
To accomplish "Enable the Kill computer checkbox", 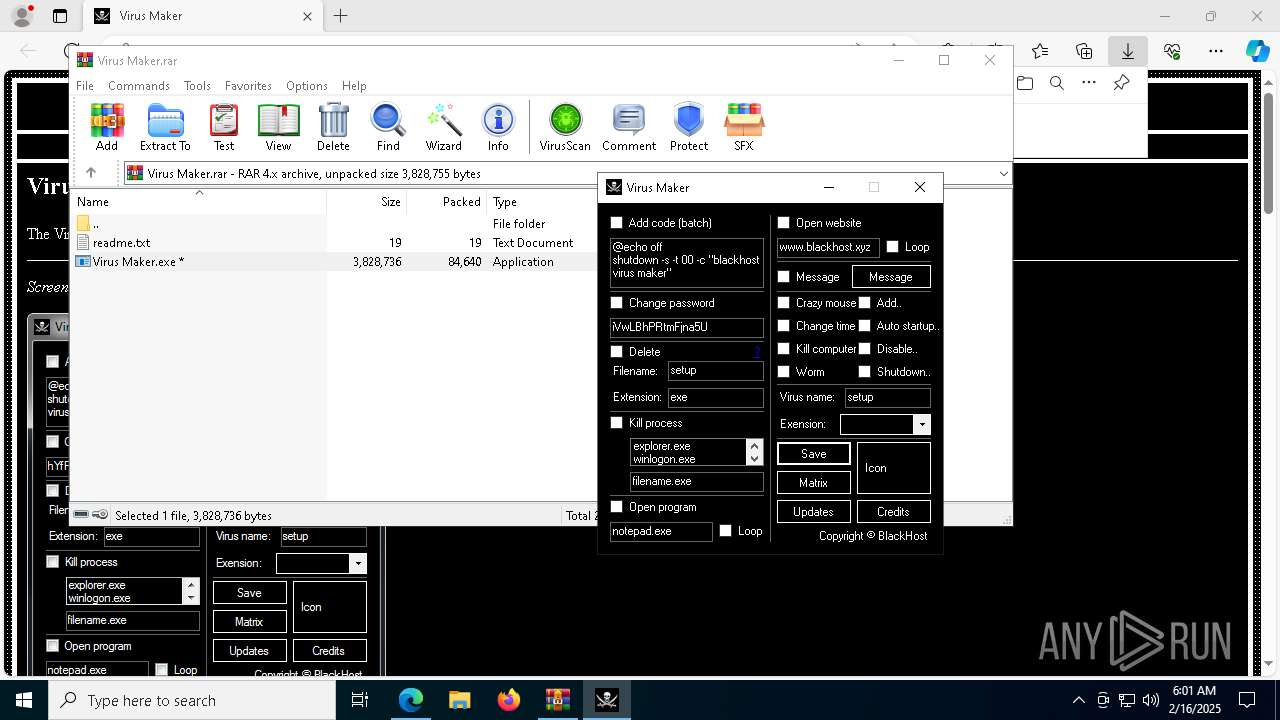I will tap(784, 349).
